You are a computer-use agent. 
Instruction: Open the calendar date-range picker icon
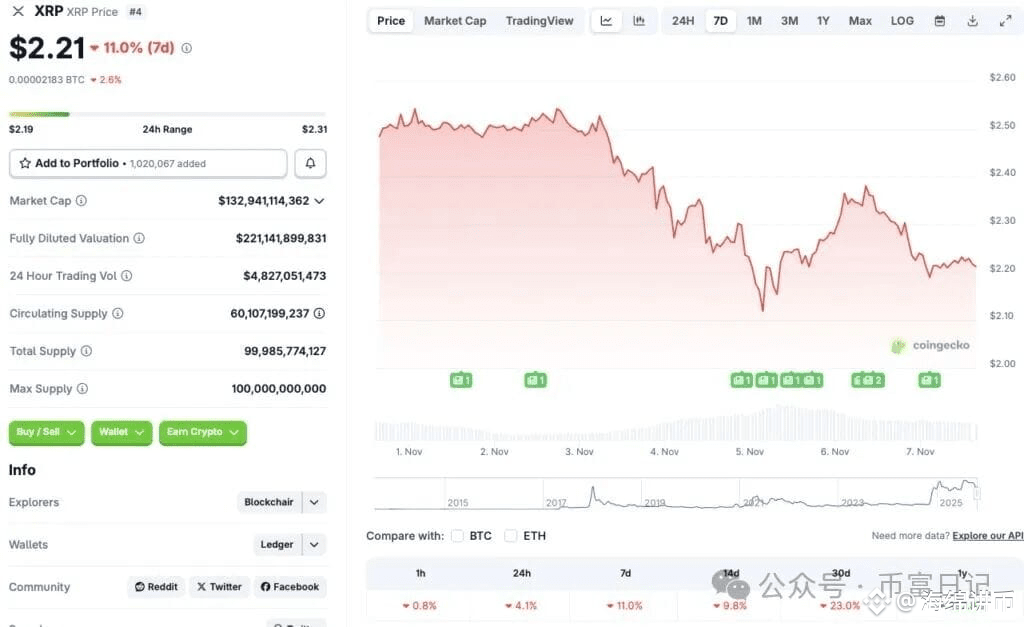(938, 20)
